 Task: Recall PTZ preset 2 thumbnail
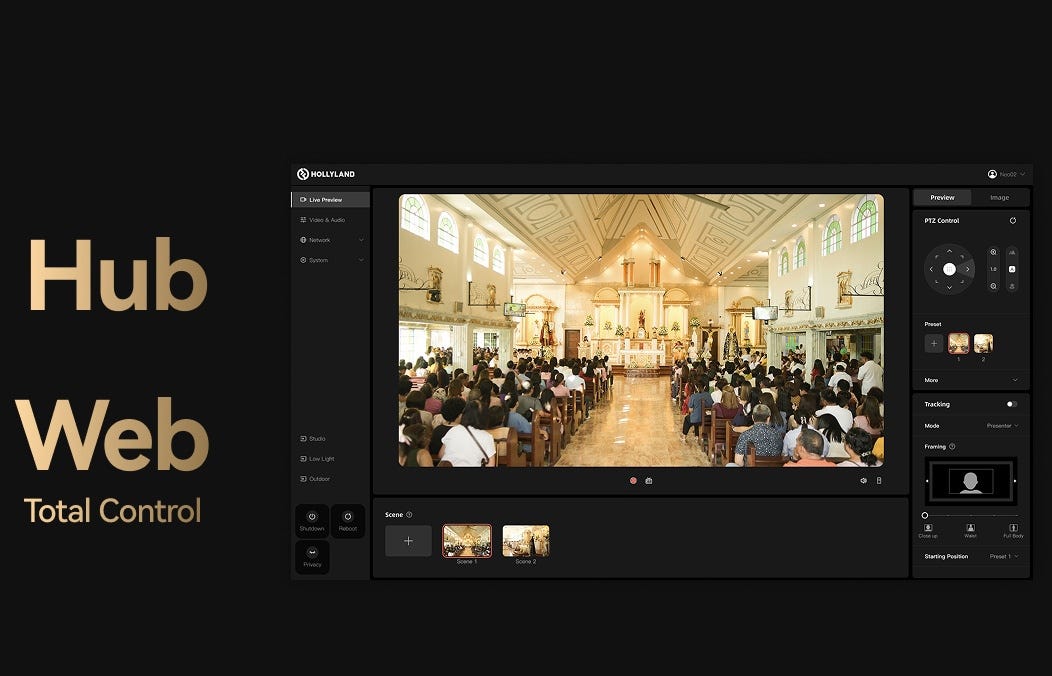(984, 343)
